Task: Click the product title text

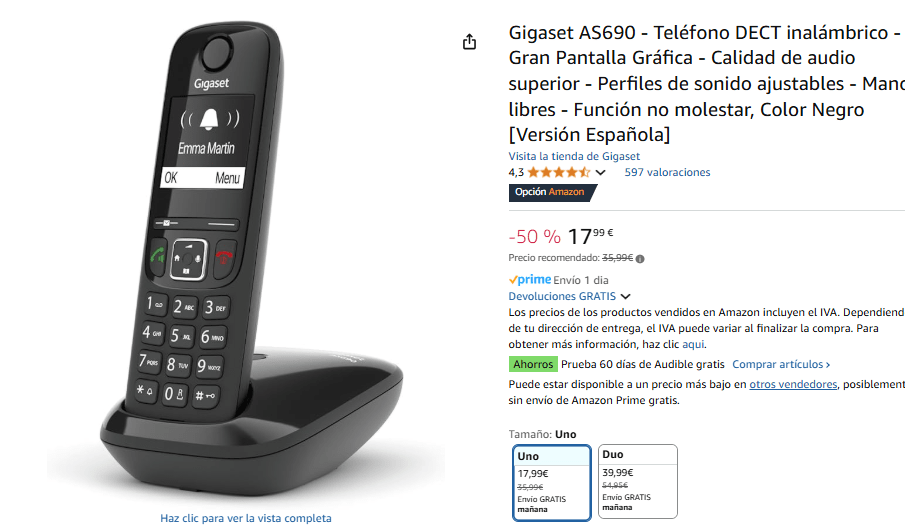Action: point(706,84)
